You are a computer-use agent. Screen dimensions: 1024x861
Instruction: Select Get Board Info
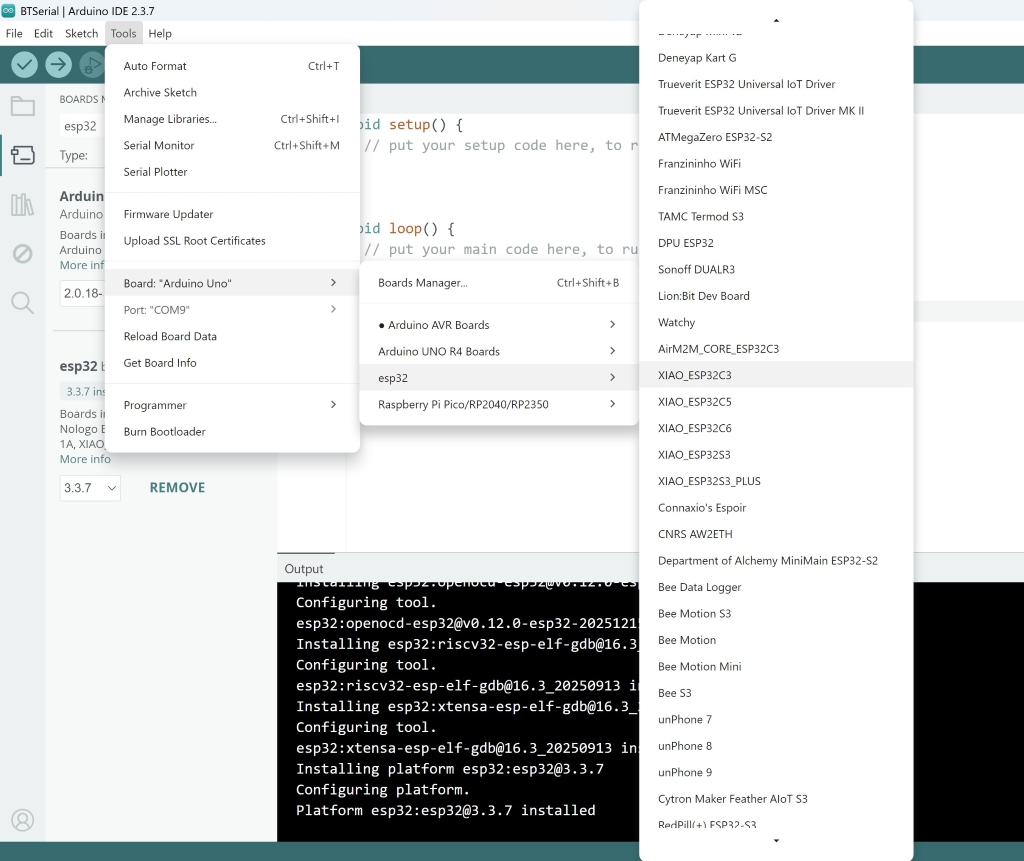click(x=232, y=363)
